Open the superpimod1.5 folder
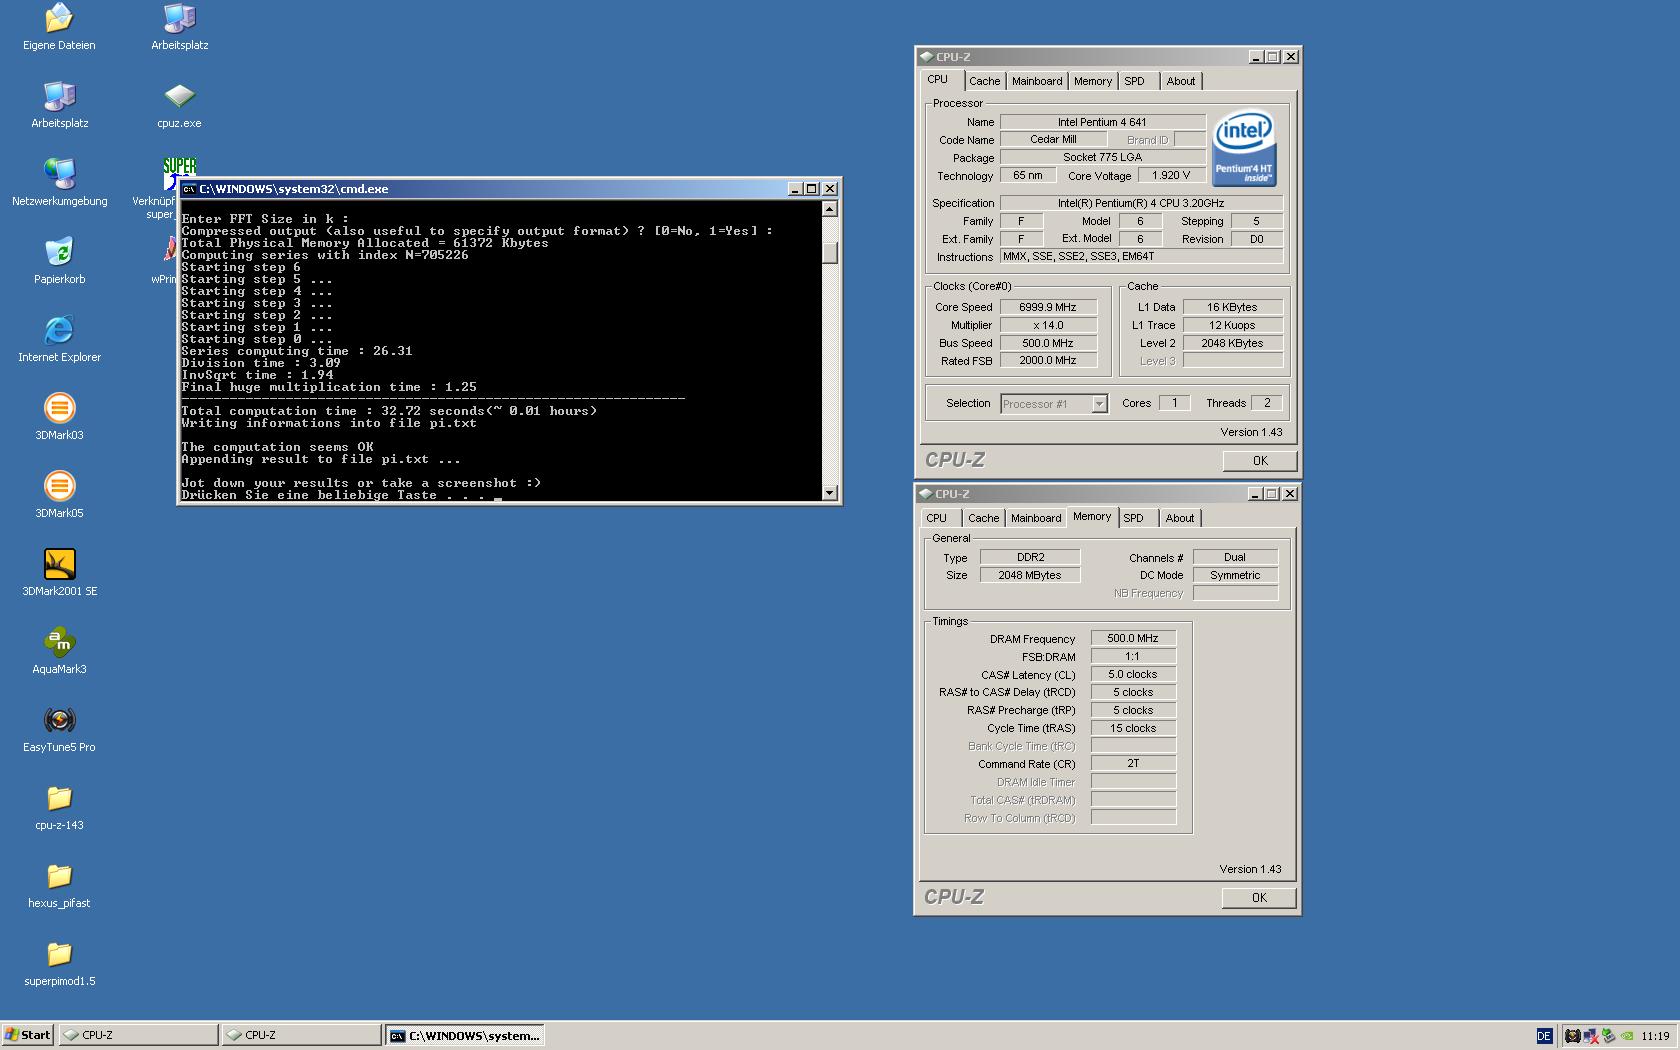 click(59, 963)
